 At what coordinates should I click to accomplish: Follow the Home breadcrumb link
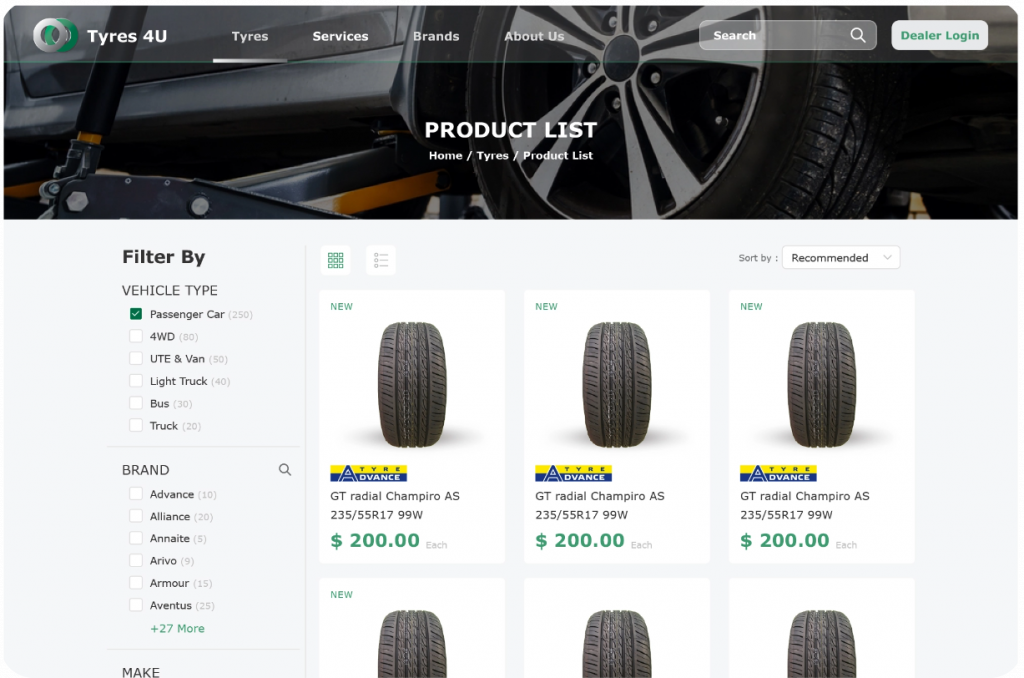click(445, 155)
